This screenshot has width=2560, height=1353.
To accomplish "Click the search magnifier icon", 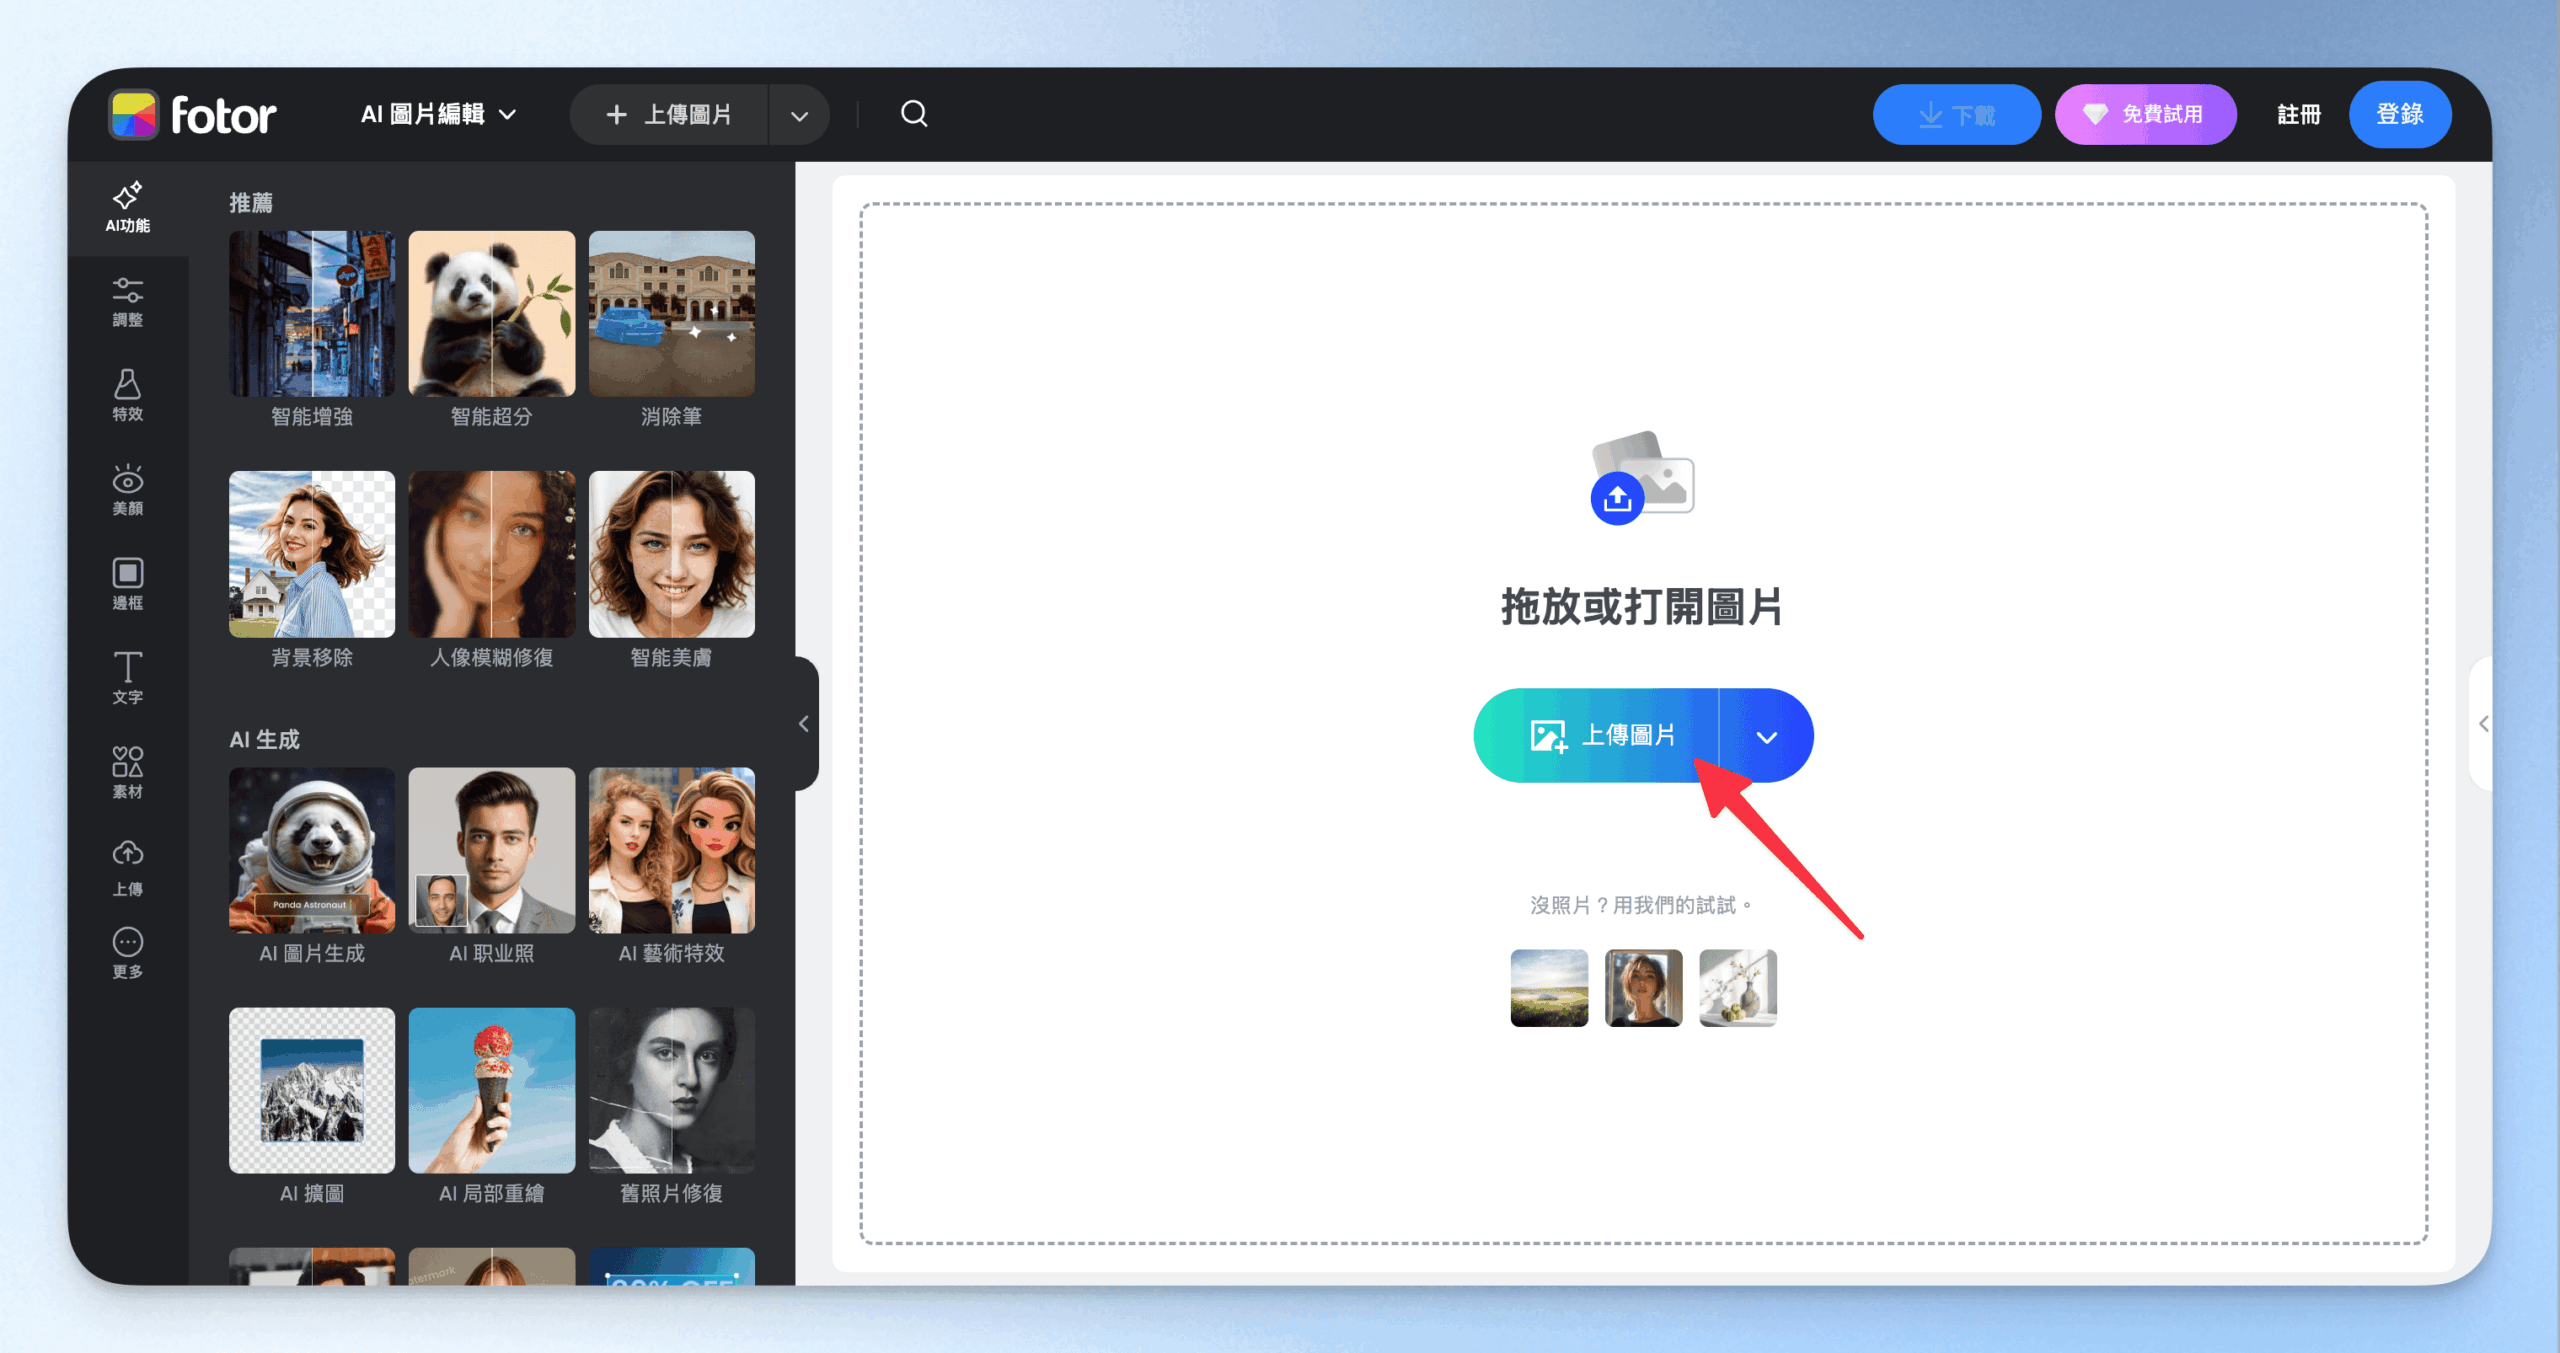I will pyautogui.click(x=914, y=114).
